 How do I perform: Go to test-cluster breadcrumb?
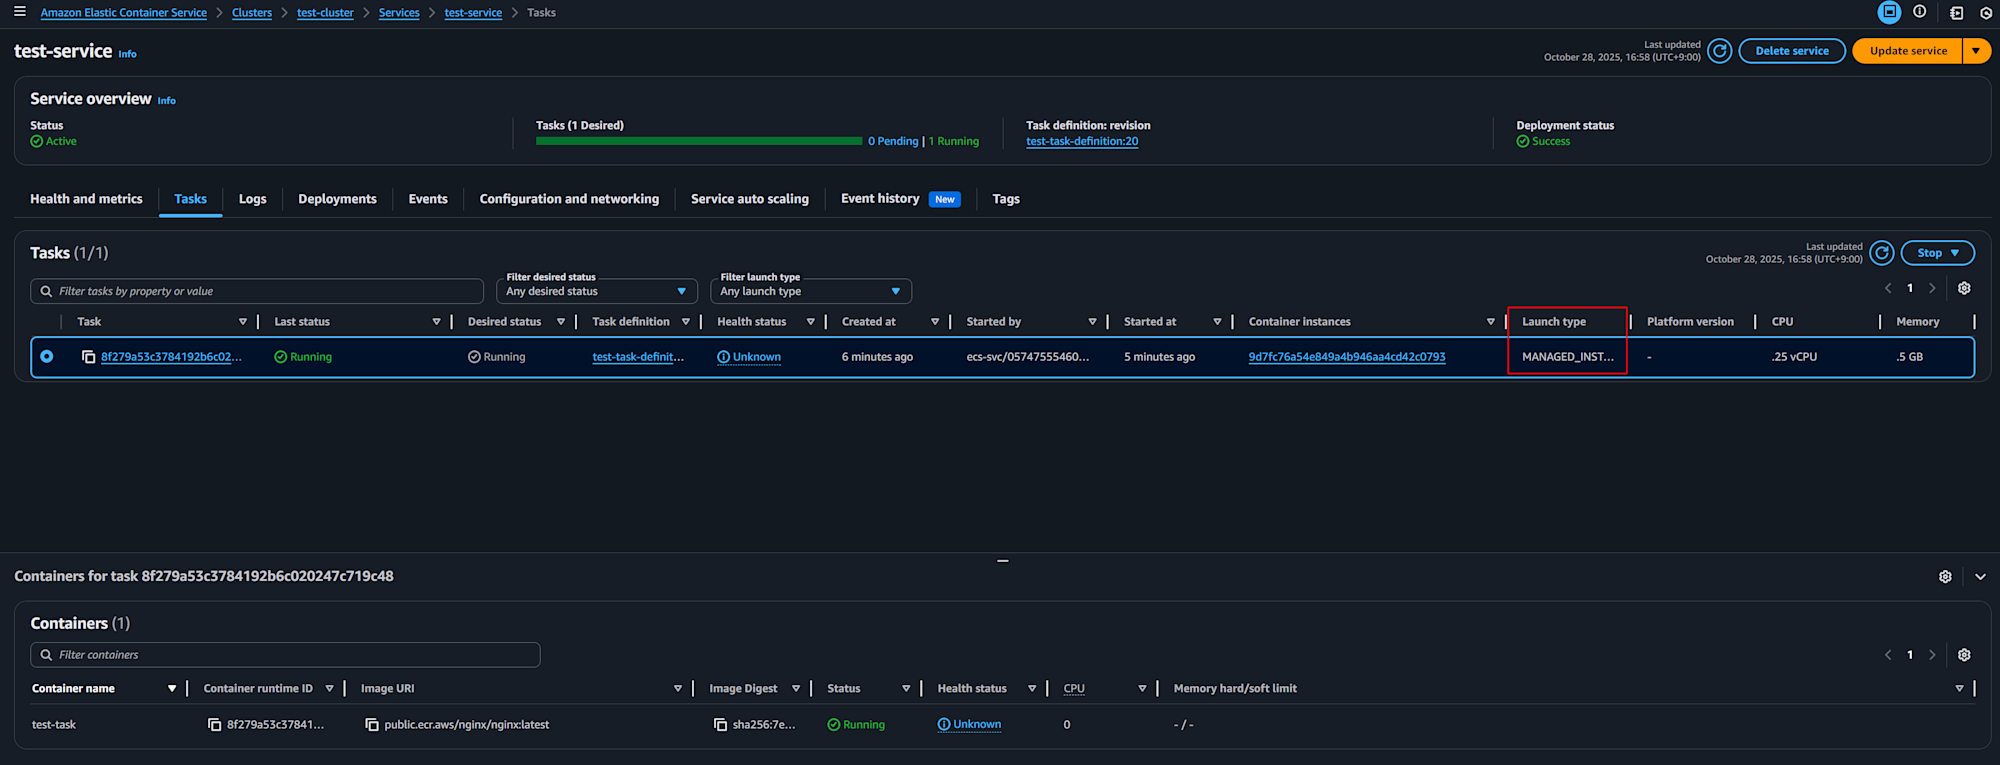click(325, 13)
